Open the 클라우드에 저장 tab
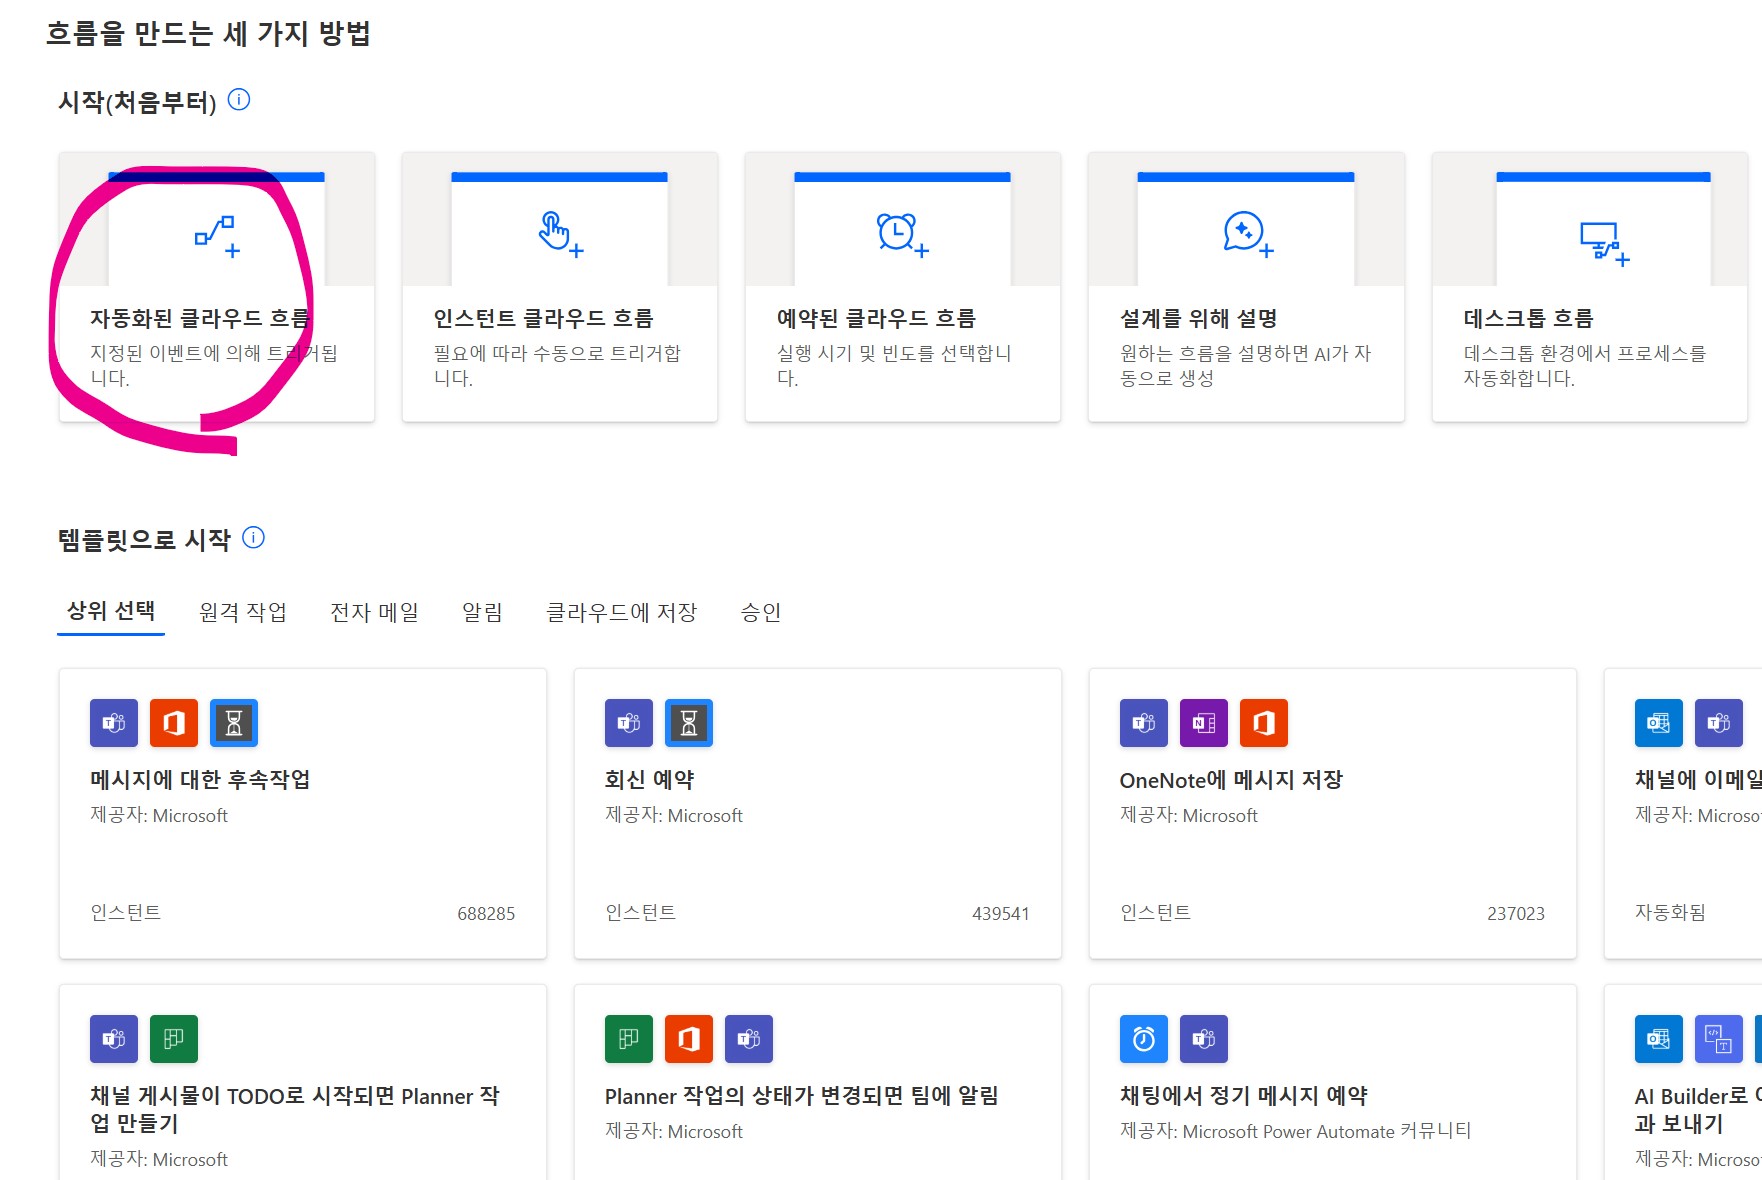This screenshot has height=1180, width=1762. [622, 612]
